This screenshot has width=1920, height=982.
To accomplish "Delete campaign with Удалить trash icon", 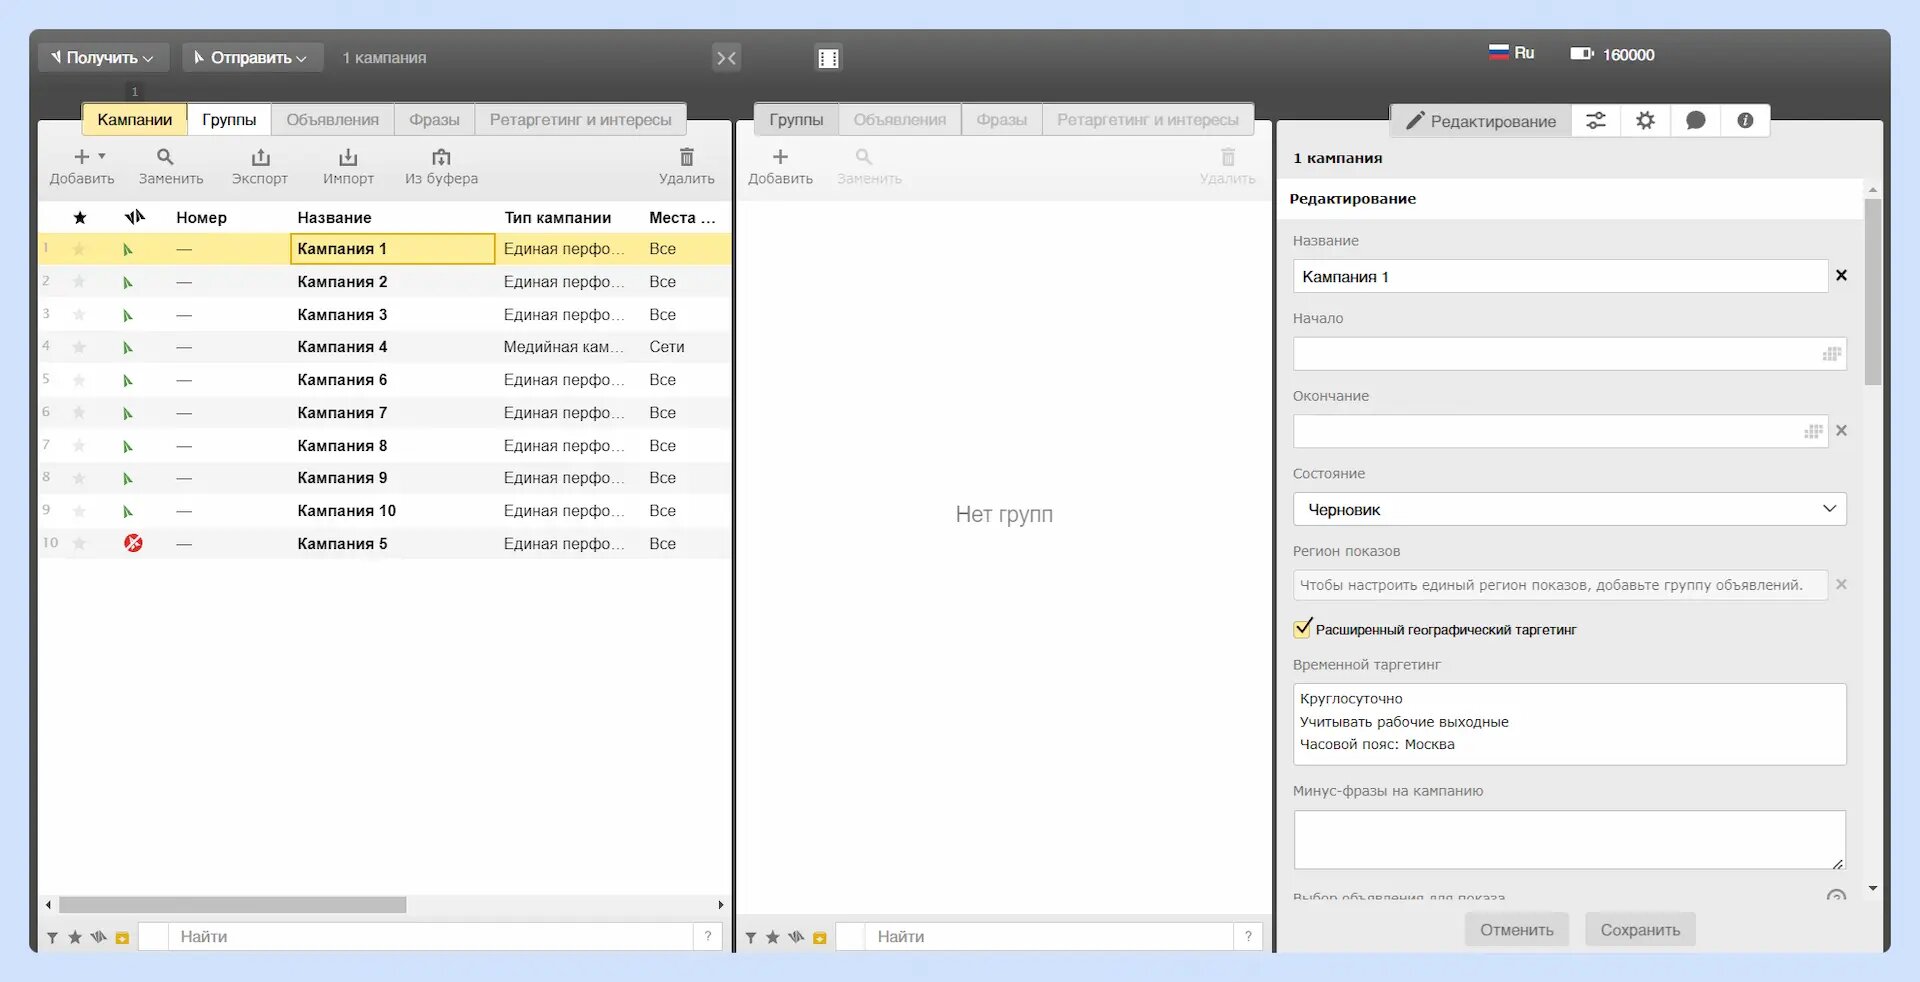I will 687,157.
